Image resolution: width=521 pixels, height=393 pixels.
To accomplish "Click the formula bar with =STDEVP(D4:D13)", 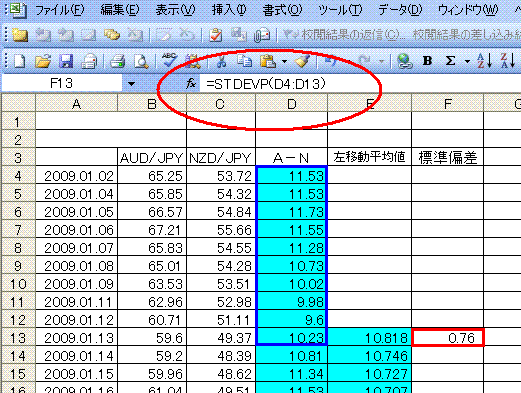I will click(x=360, y=83).
